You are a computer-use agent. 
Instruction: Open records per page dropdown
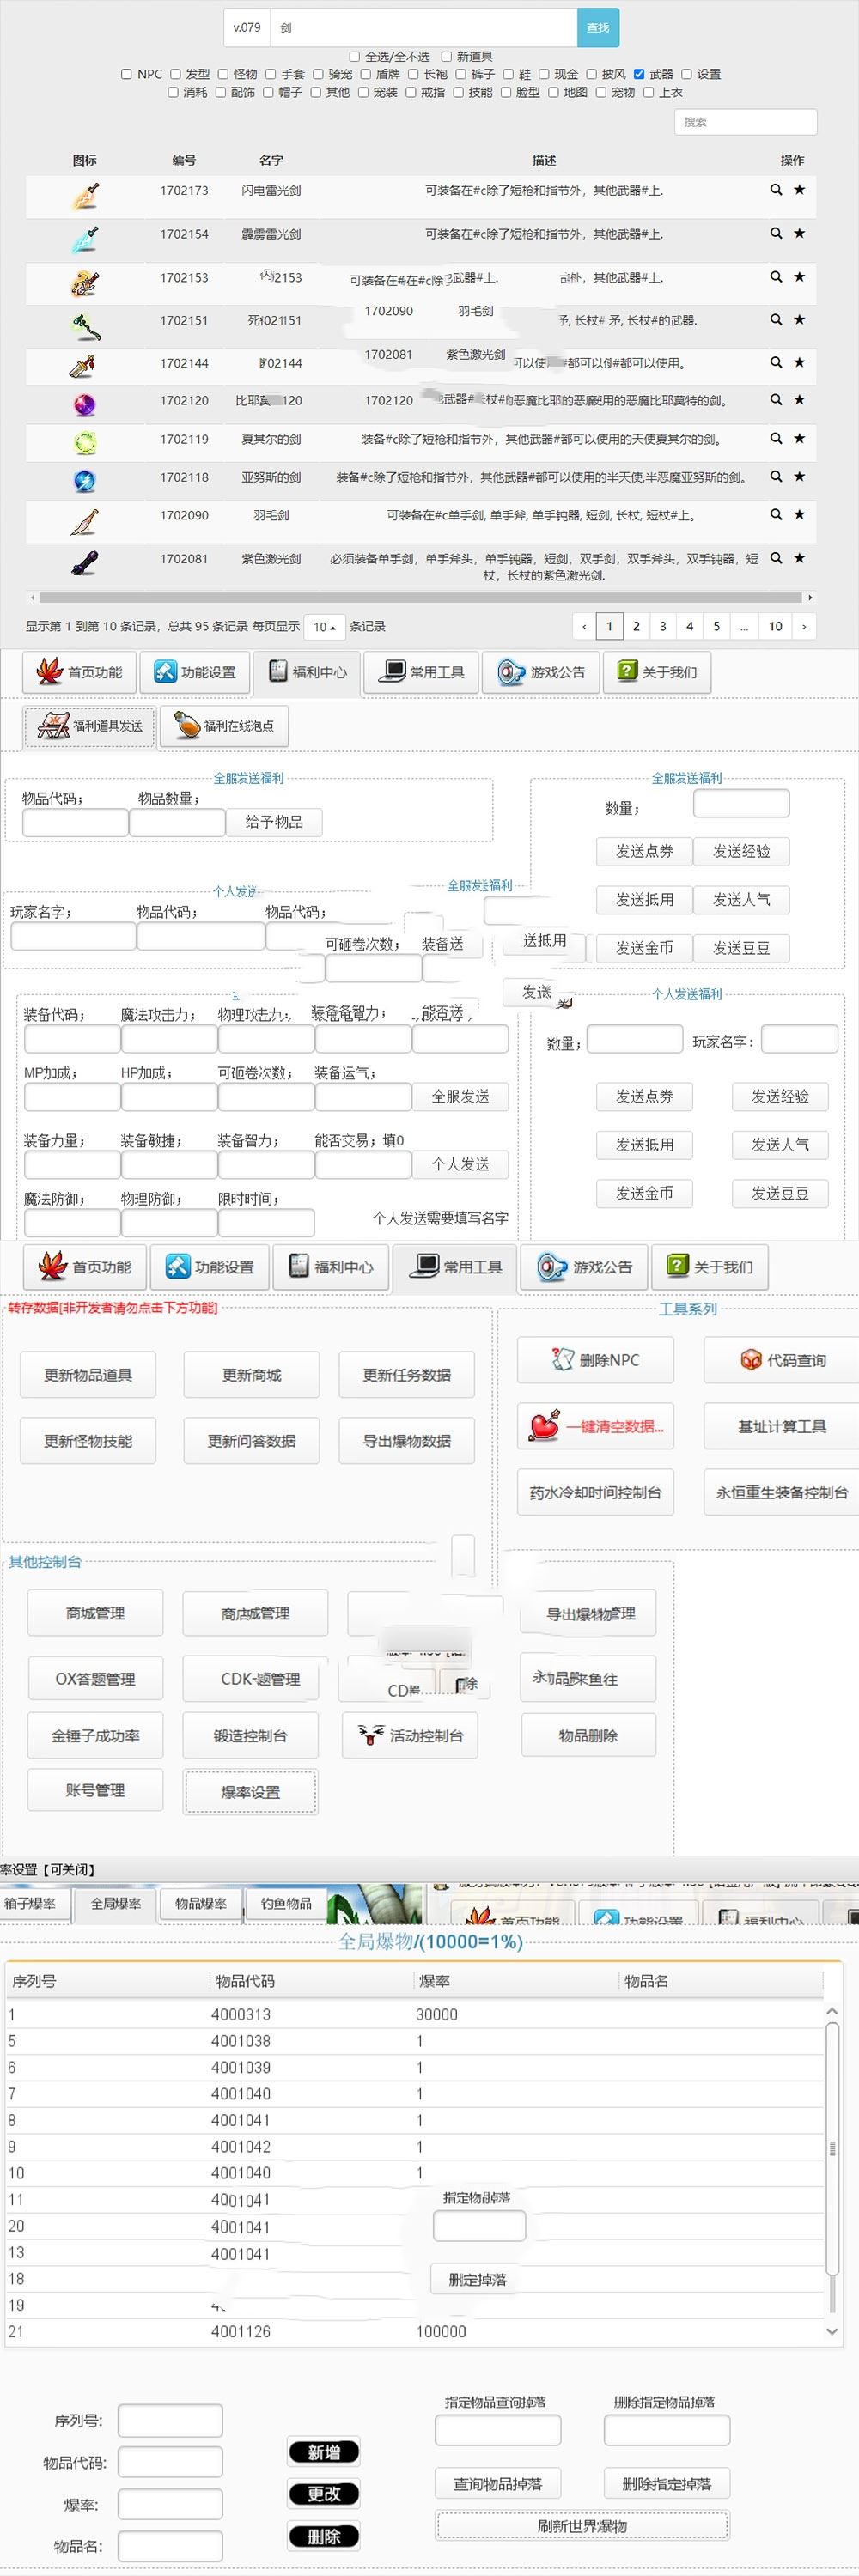click(324, 626)
